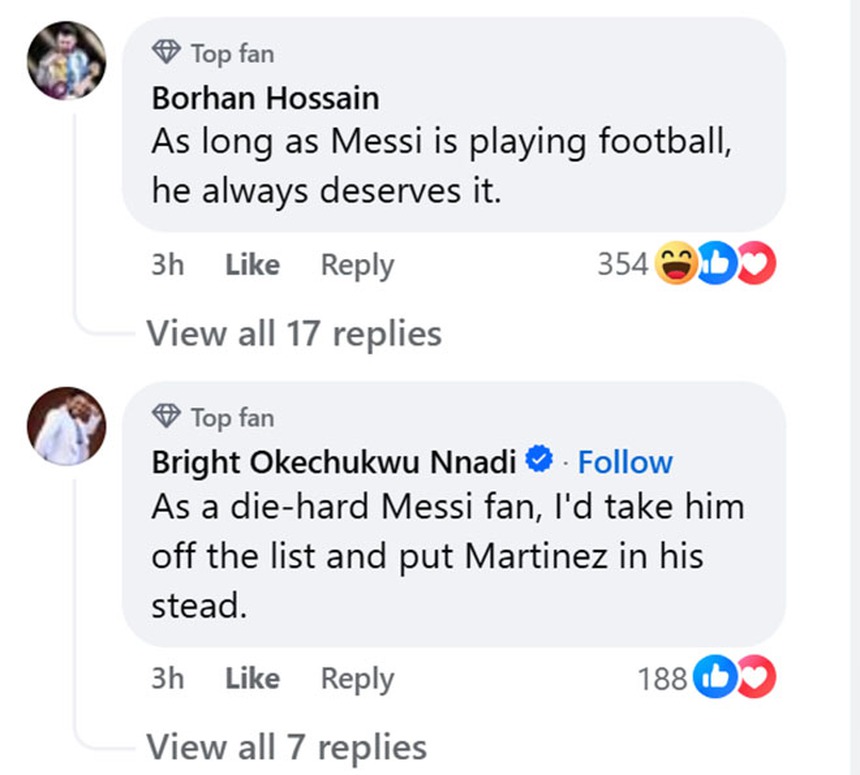Reply to Borhan Hossain's comment
860x775 pixels.
click(356, 265)
